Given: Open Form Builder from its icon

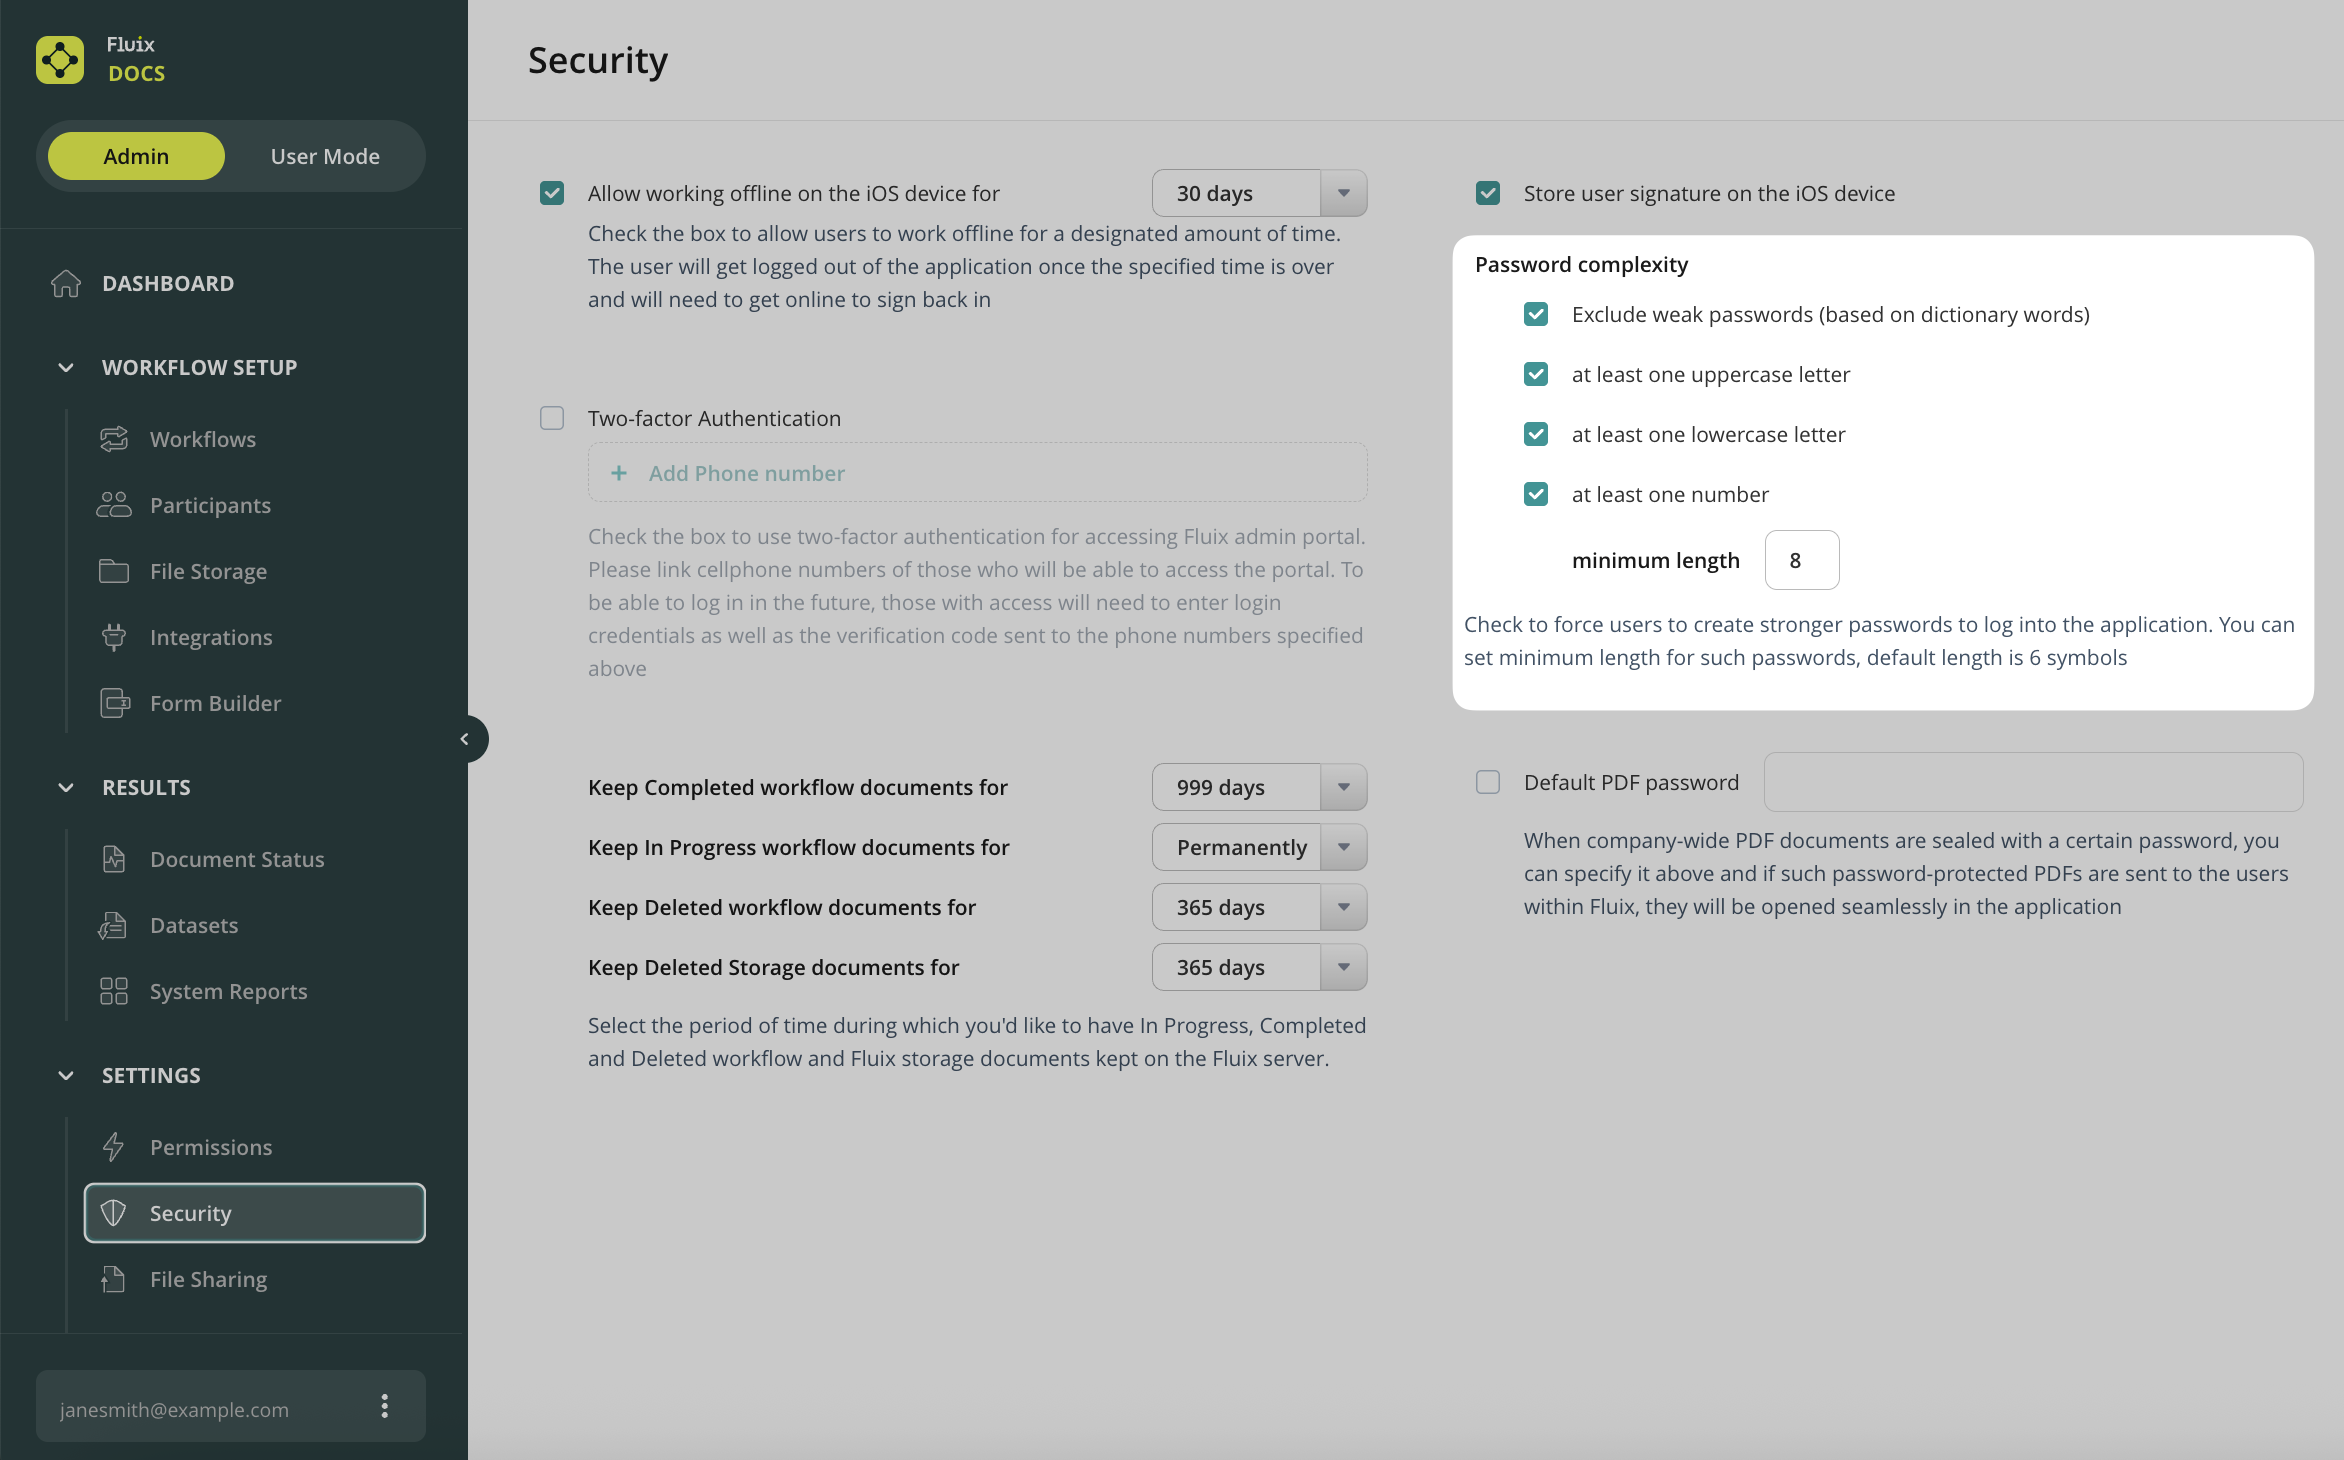Looking at the screenshot, I should [x=114, y=703].
